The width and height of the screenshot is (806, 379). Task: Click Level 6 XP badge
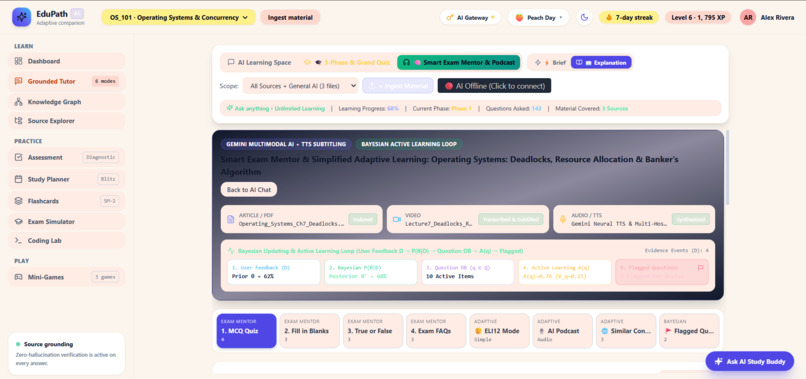coord(698,17)
